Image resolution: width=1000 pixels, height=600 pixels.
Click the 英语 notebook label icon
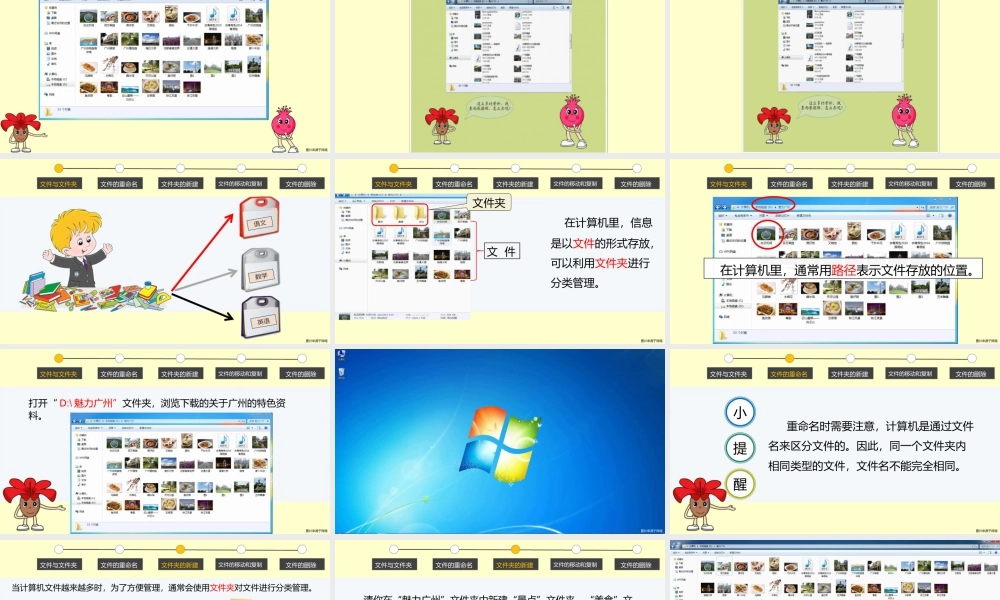[261, 320]
